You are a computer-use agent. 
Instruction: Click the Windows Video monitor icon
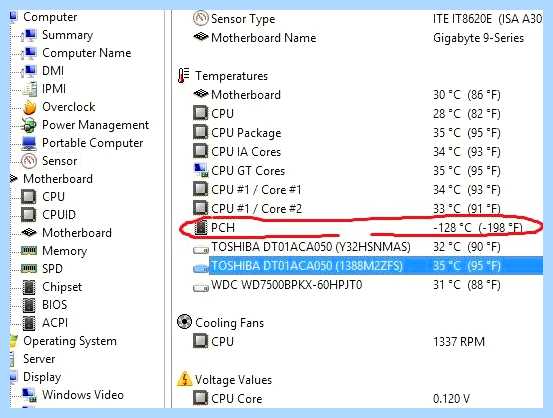29,395
